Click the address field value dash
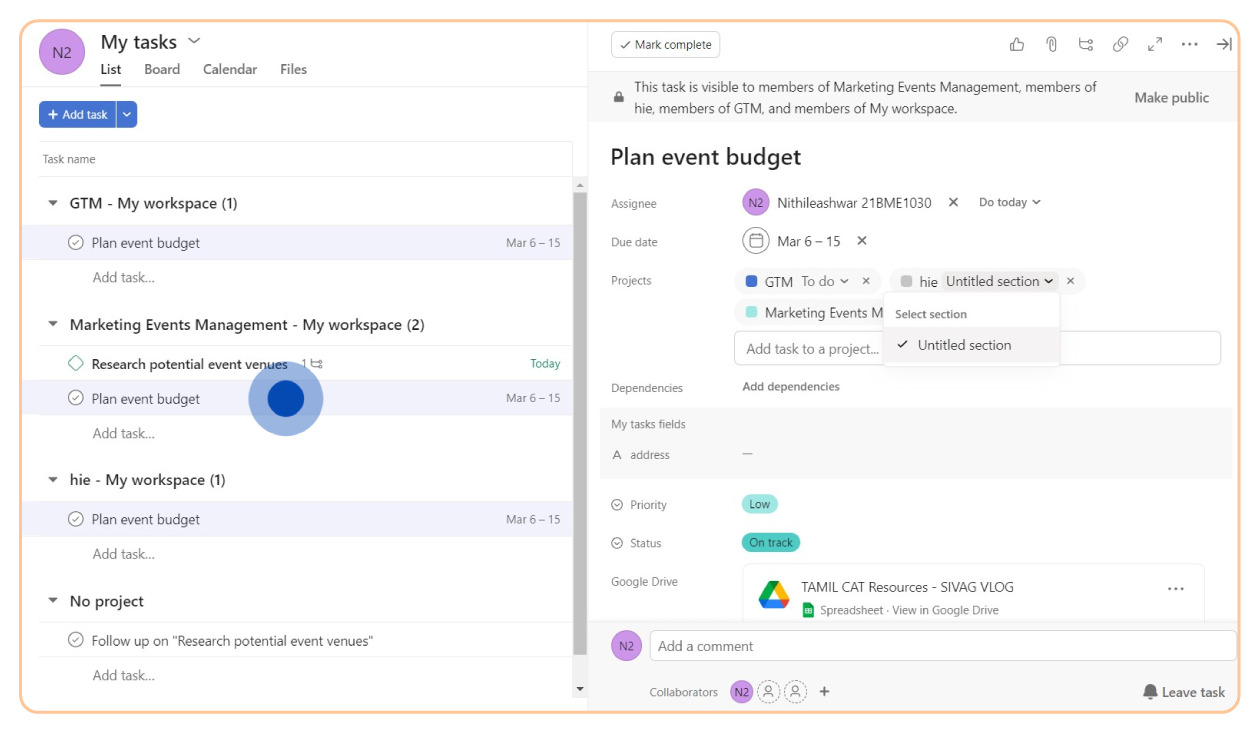 [x=747, y=454]
